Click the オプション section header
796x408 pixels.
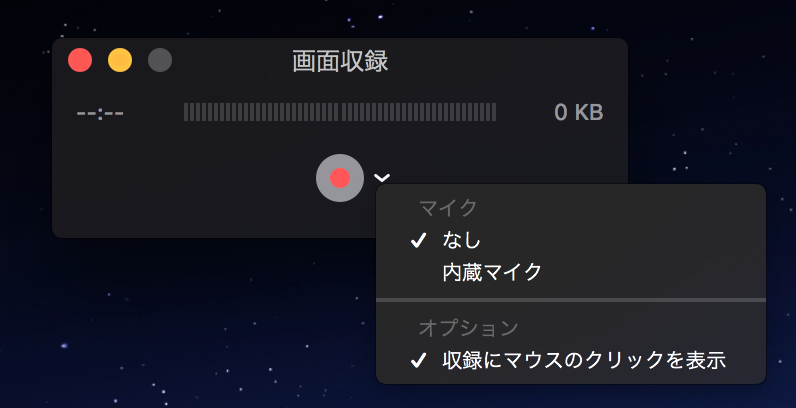pyautogui.click(x=468, y=328)
